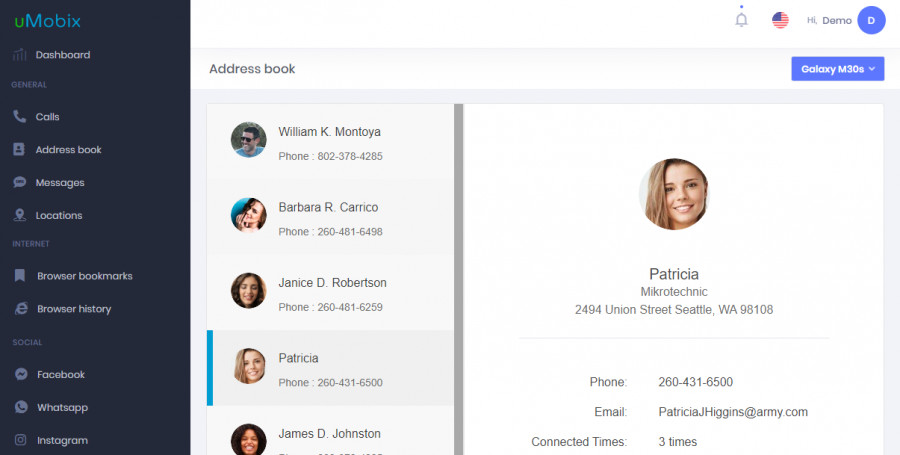
Task: Click phone number 802-378-4285
Action: coord(350,156)
